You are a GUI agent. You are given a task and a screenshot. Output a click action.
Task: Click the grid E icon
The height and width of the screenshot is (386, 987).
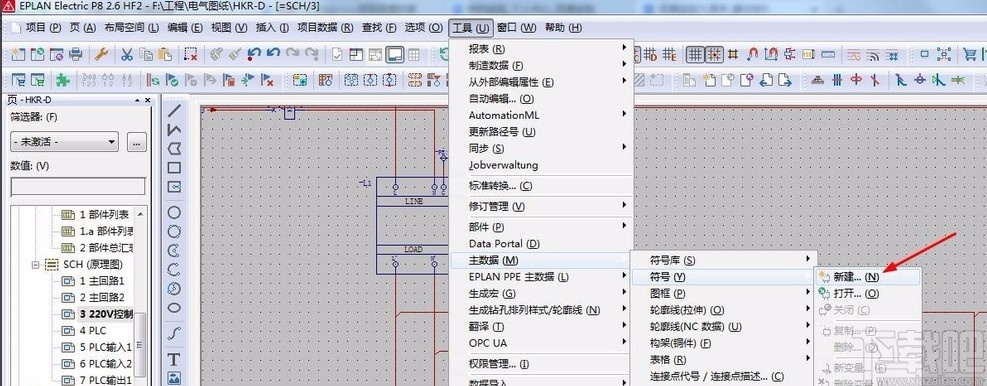669,55
